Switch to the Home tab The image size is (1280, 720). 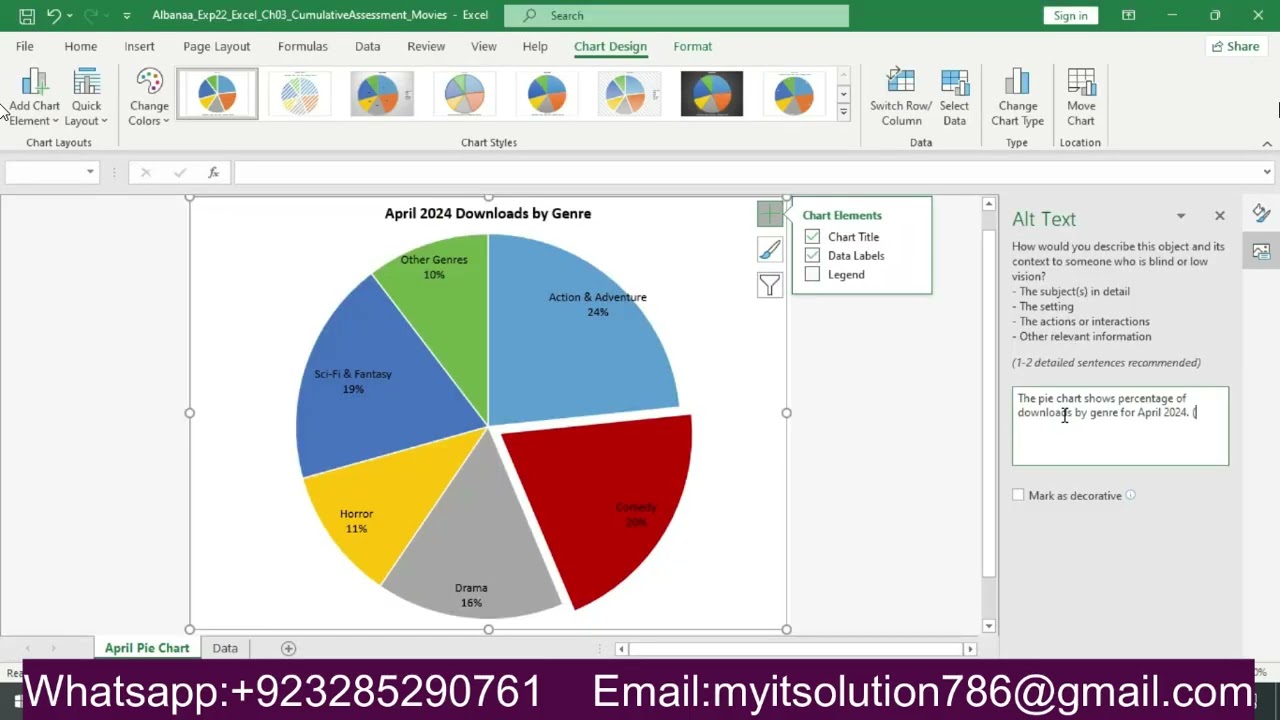(x=81, y=46)
